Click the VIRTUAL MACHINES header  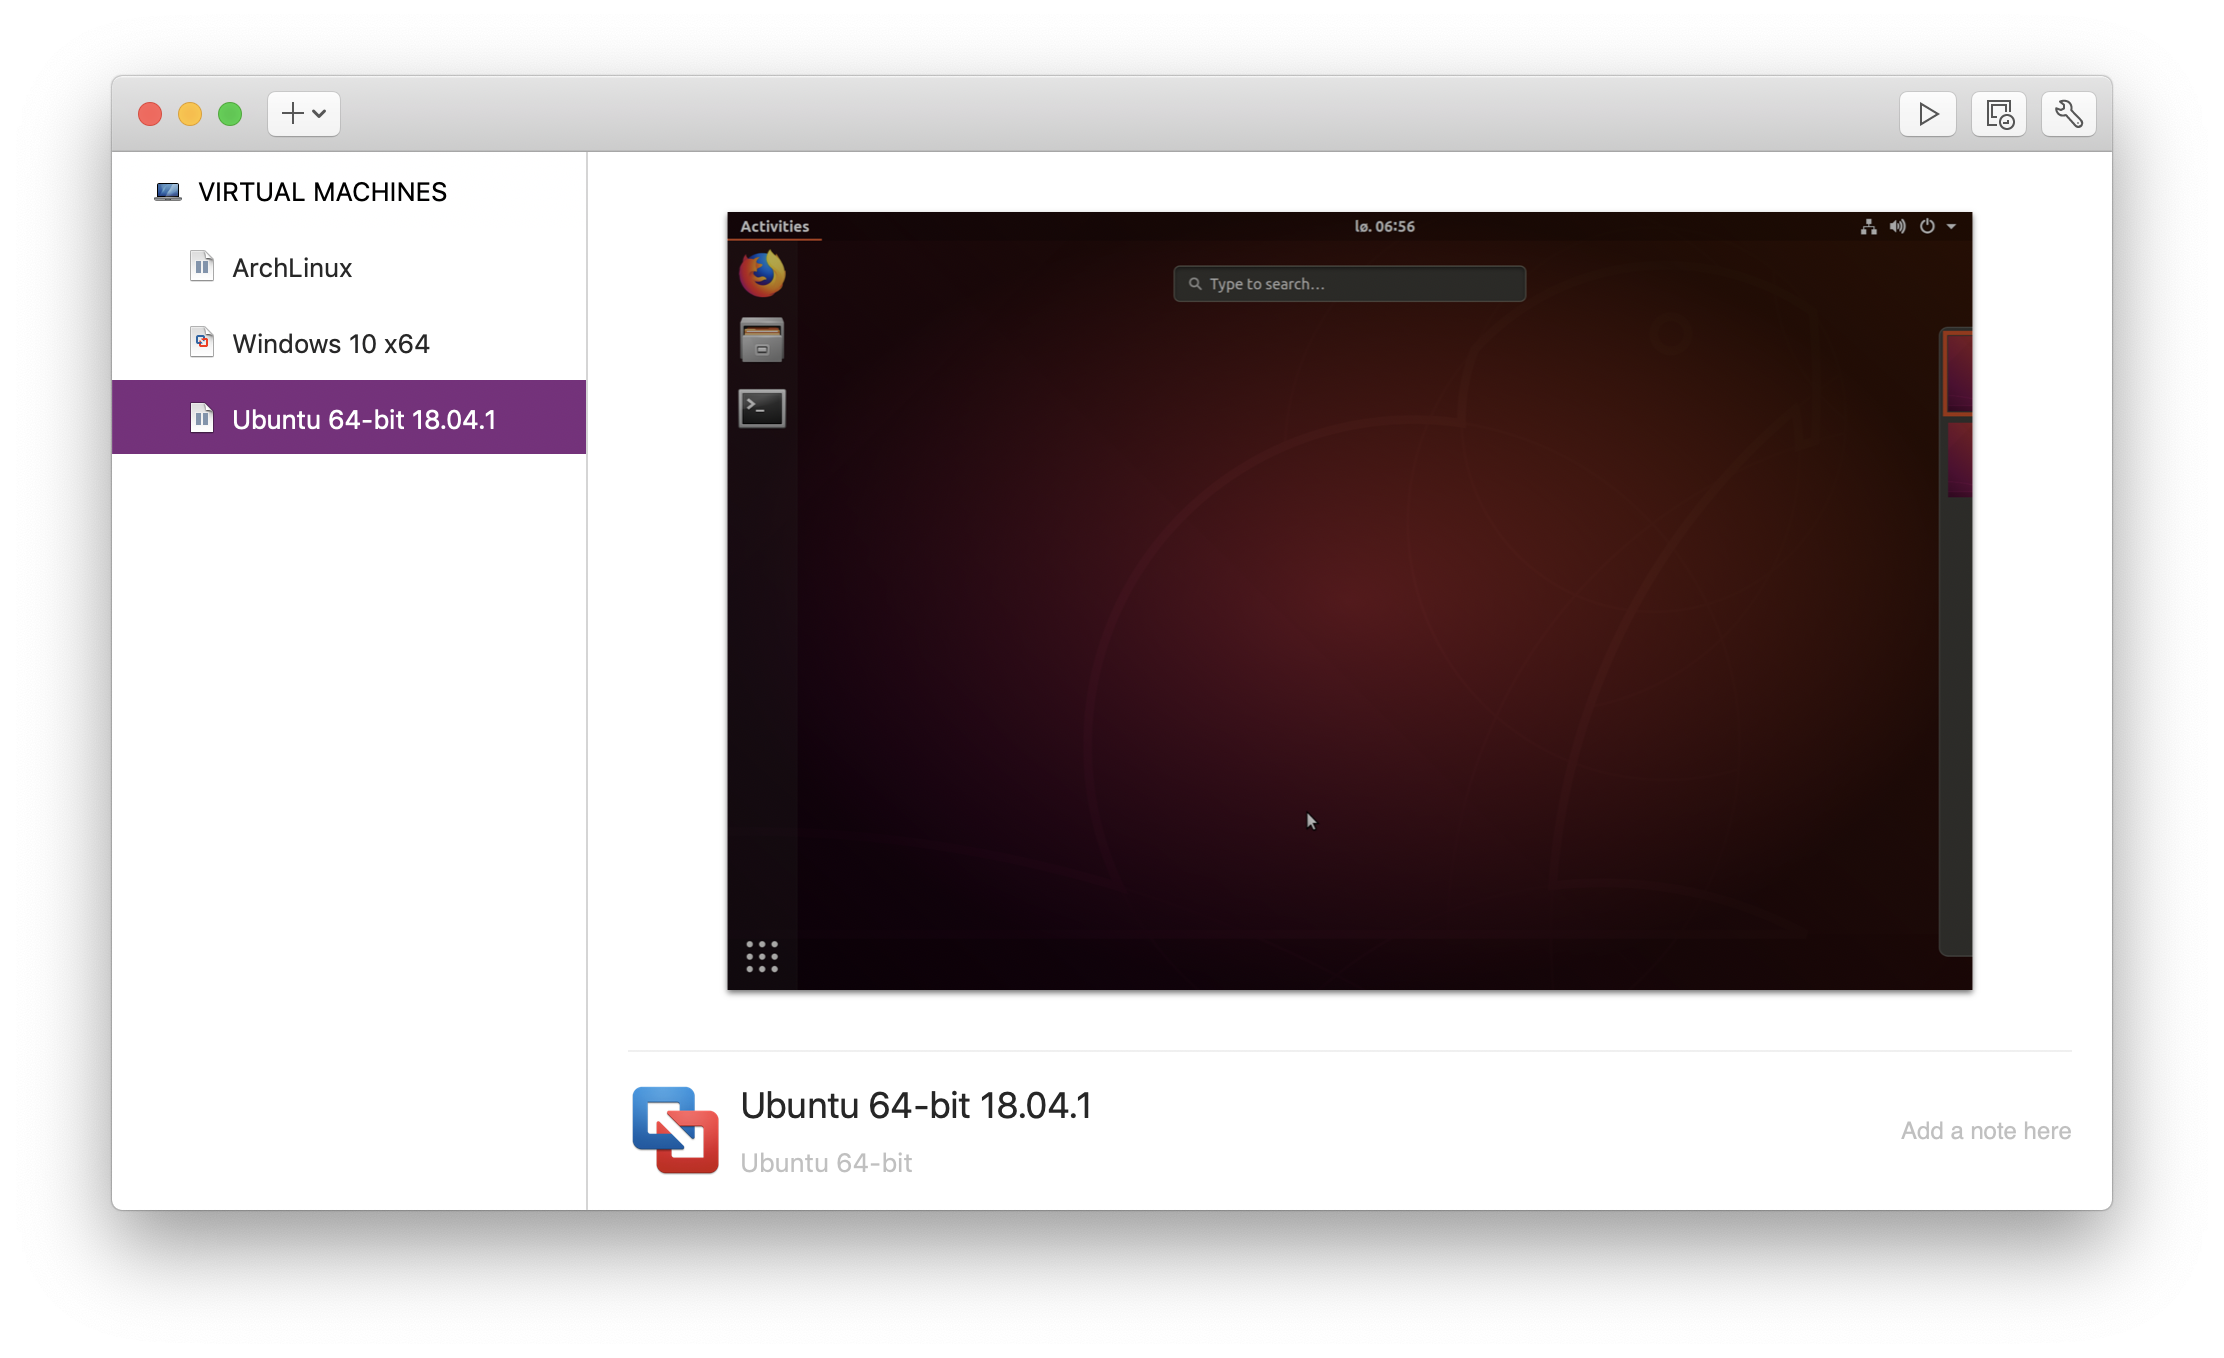(x=322, y=192)
